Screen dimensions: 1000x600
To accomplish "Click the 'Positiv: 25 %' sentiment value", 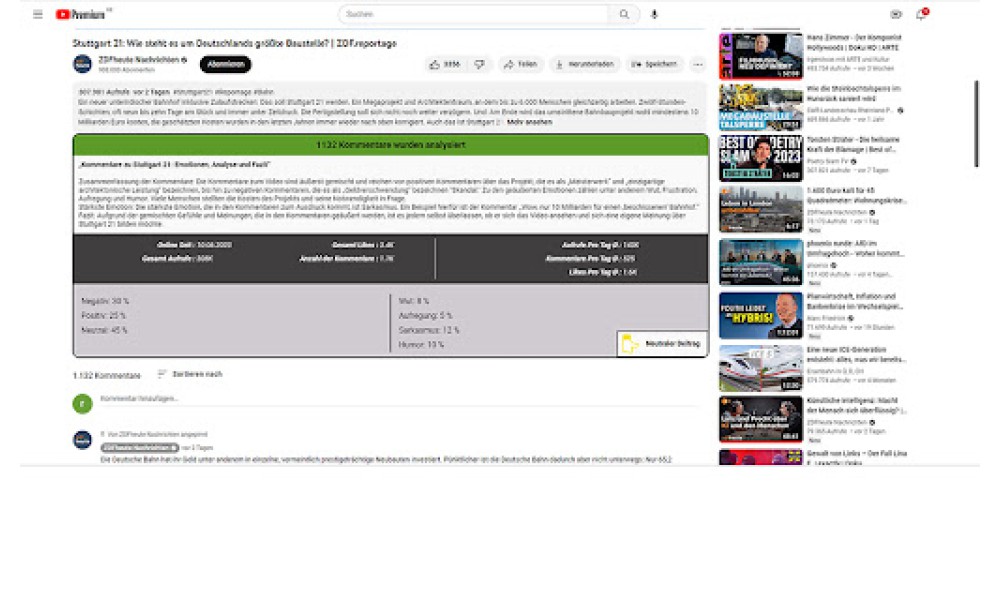I will (103, 316).
